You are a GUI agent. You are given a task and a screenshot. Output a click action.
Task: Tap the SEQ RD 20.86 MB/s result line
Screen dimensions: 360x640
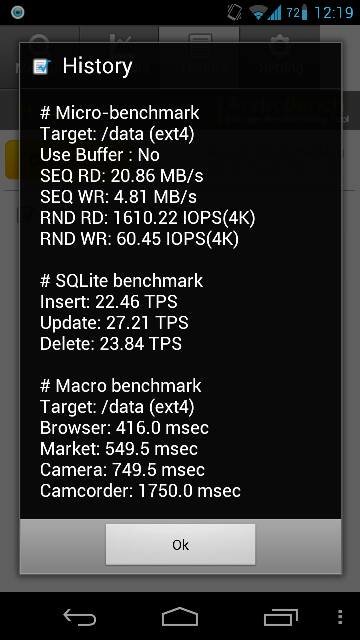[121, 176]
